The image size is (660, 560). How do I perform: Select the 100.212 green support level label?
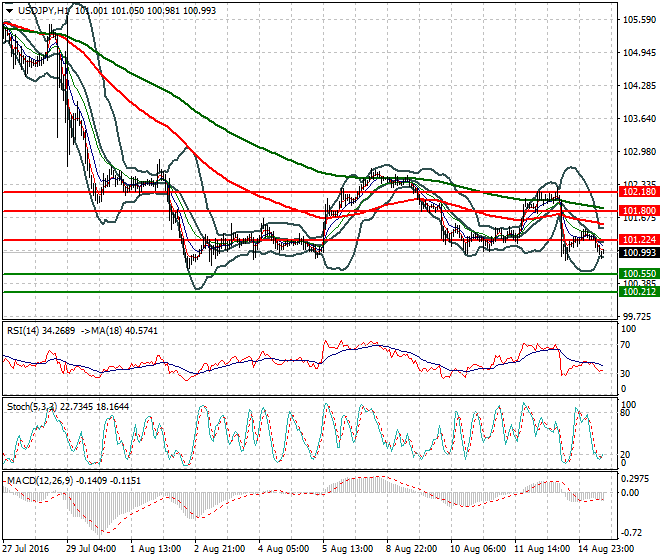pyautogui.click(x=638, y=292)
